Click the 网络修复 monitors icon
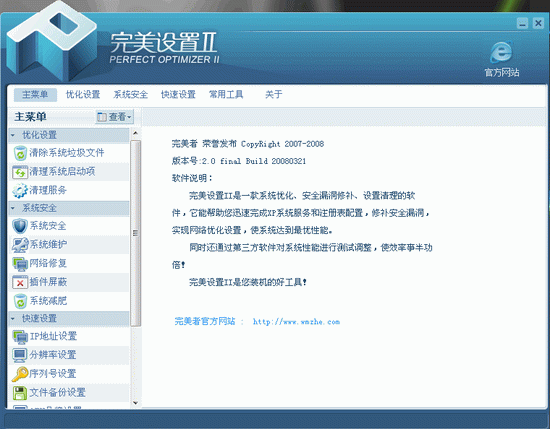The width and height of the screenshot is (550, 429). 20,264
